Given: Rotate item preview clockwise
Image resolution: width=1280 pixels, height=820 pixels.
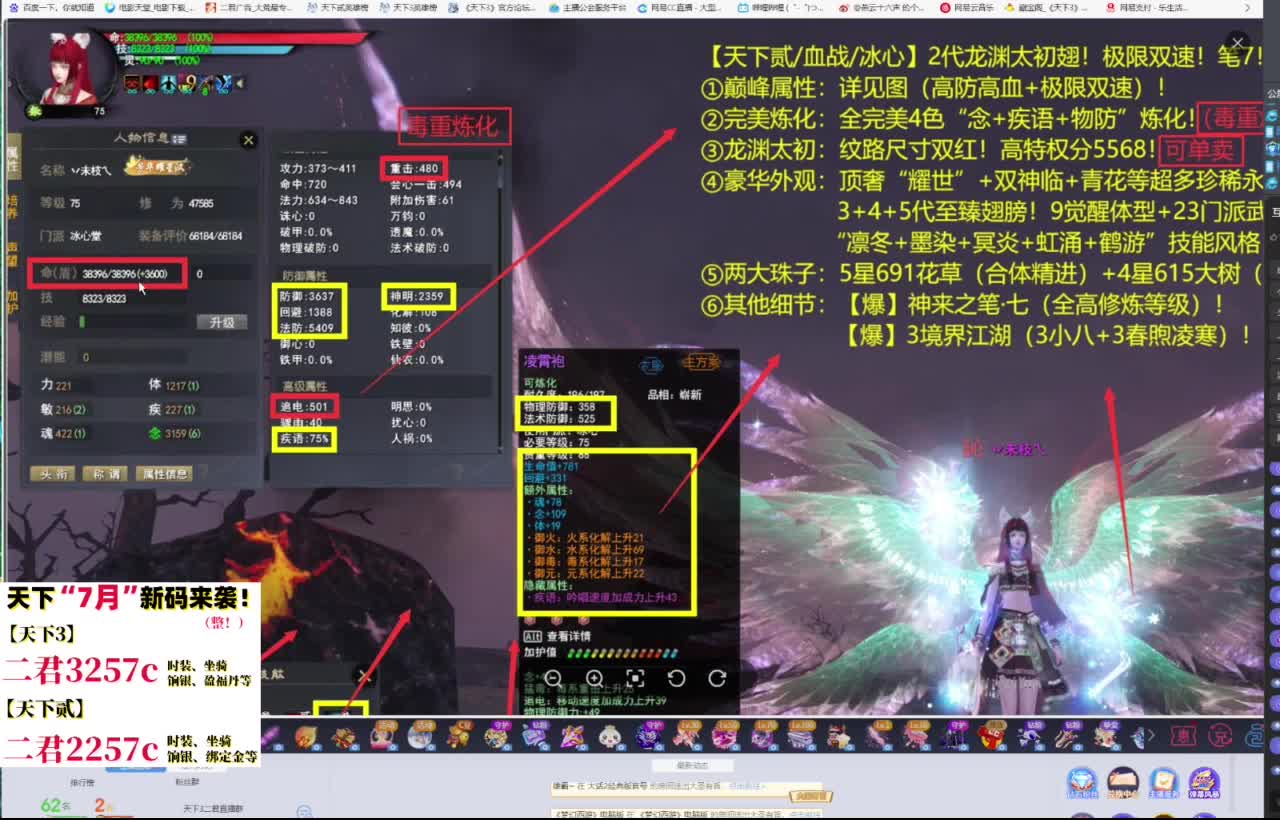Looking at the screenshot, I should (717, 678).
